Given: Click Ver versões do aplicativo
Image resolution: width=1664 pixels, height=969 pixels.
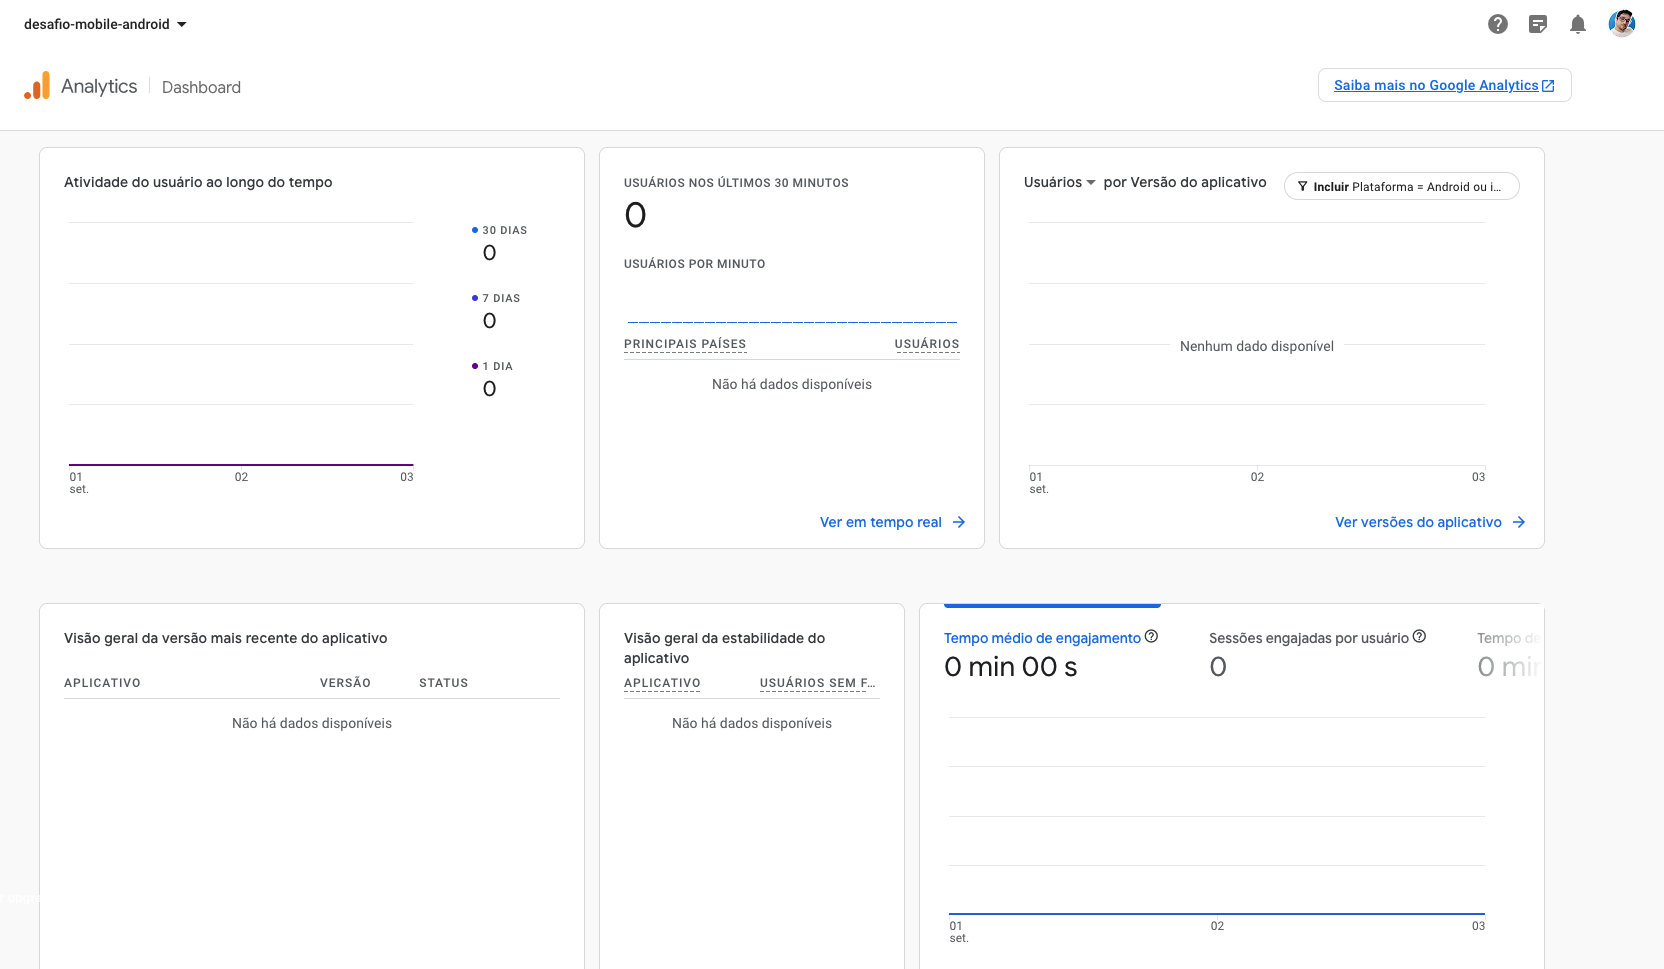Looking at the screenshot, I should (1428, 521).
